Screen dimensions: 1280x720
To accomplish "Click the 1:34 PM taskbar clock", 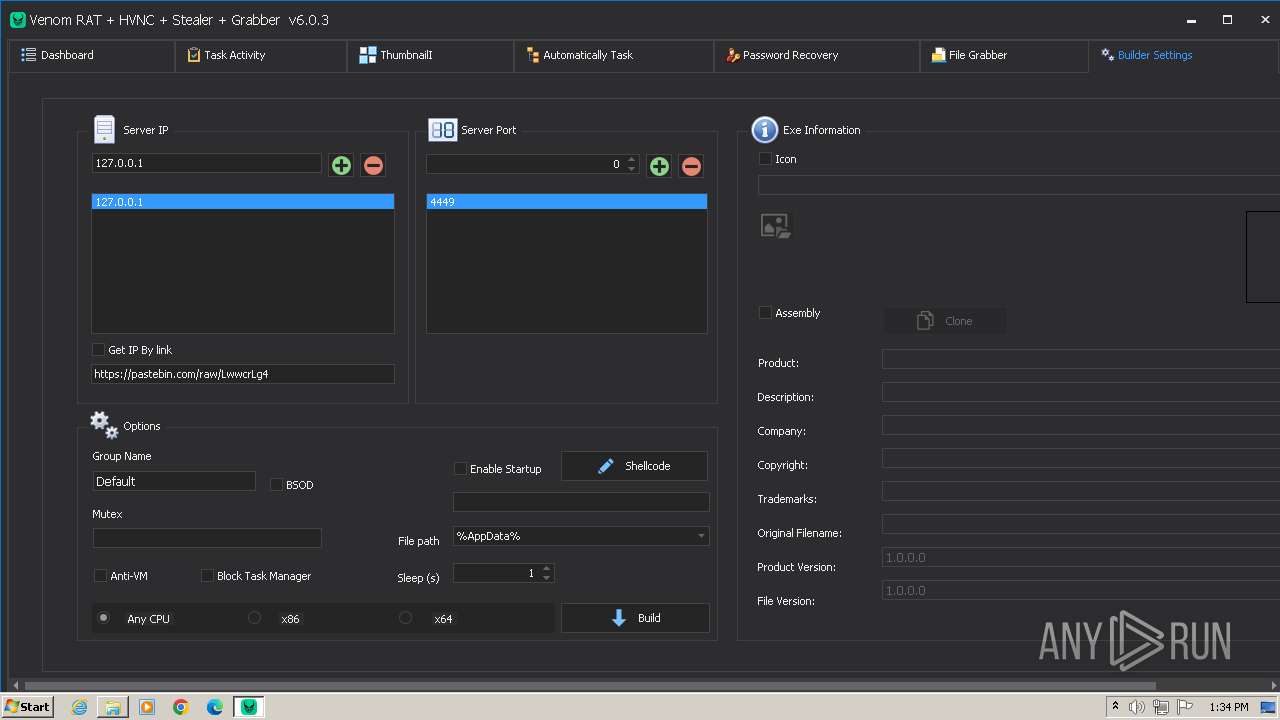I will tap(1228, 707).
